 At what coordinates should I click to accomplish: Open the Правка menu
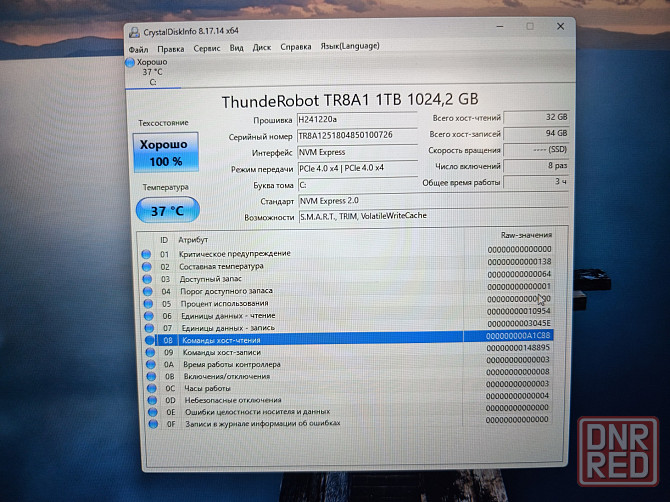point(170,49)
